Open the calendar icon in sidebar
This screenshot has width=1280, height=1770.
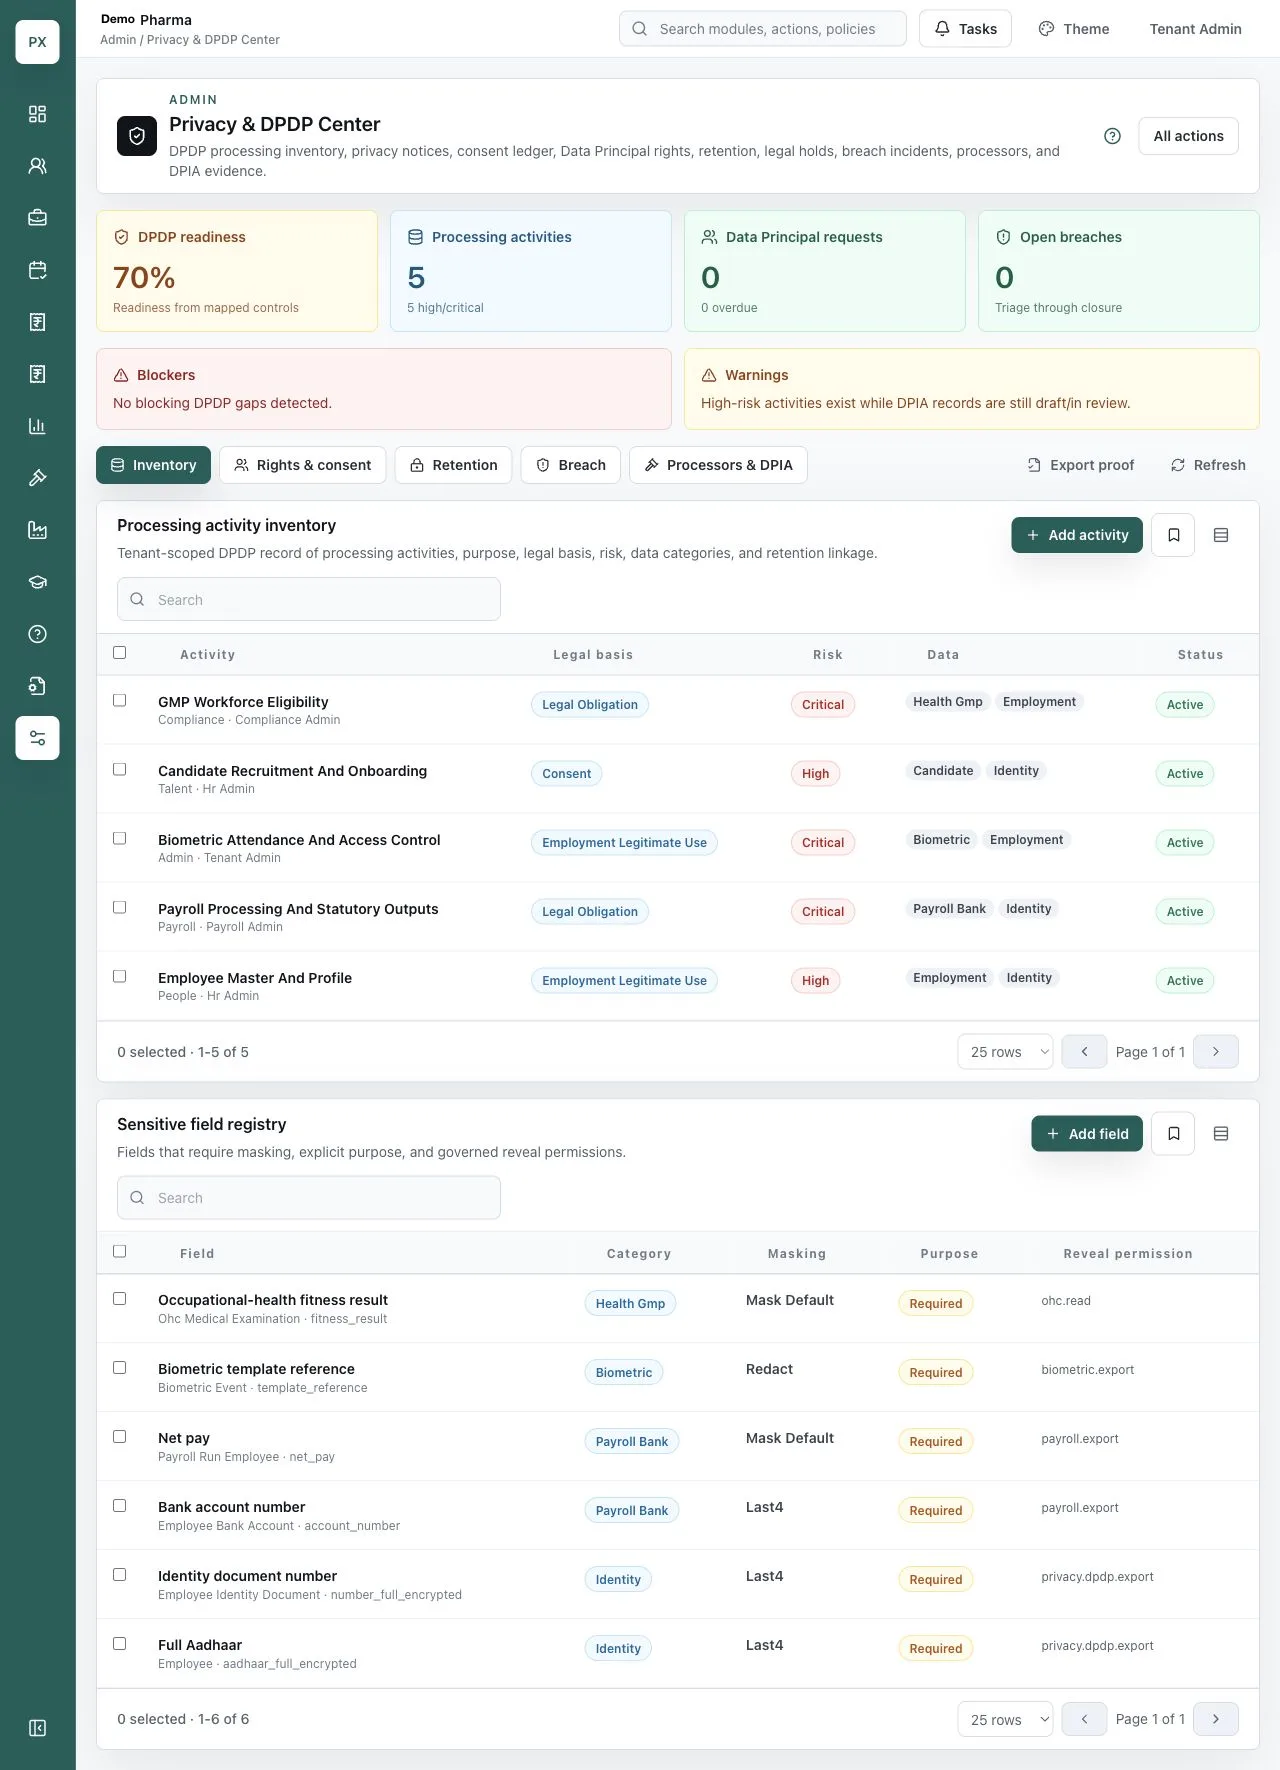(x=37, y=270)
